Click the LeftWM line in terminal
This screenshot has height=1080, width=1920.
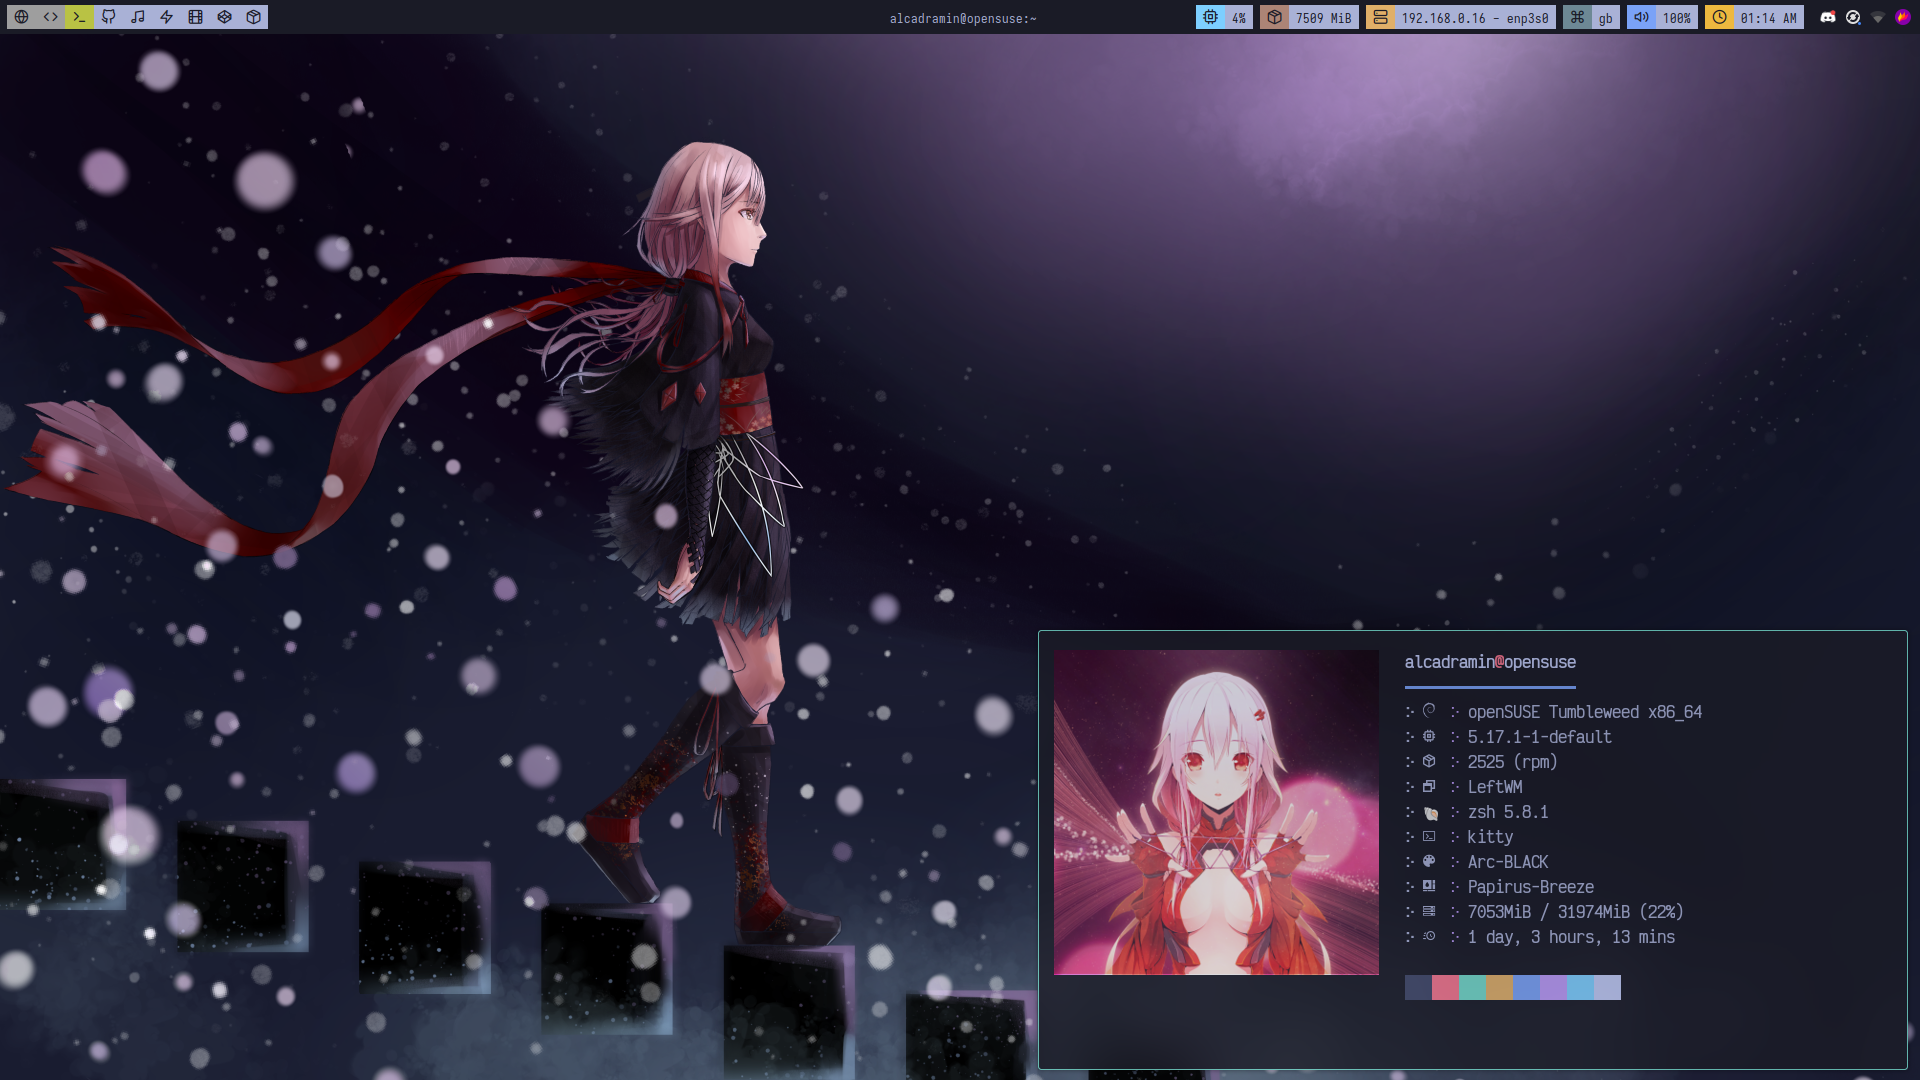pyautogui.click(x=1495, y=787)
